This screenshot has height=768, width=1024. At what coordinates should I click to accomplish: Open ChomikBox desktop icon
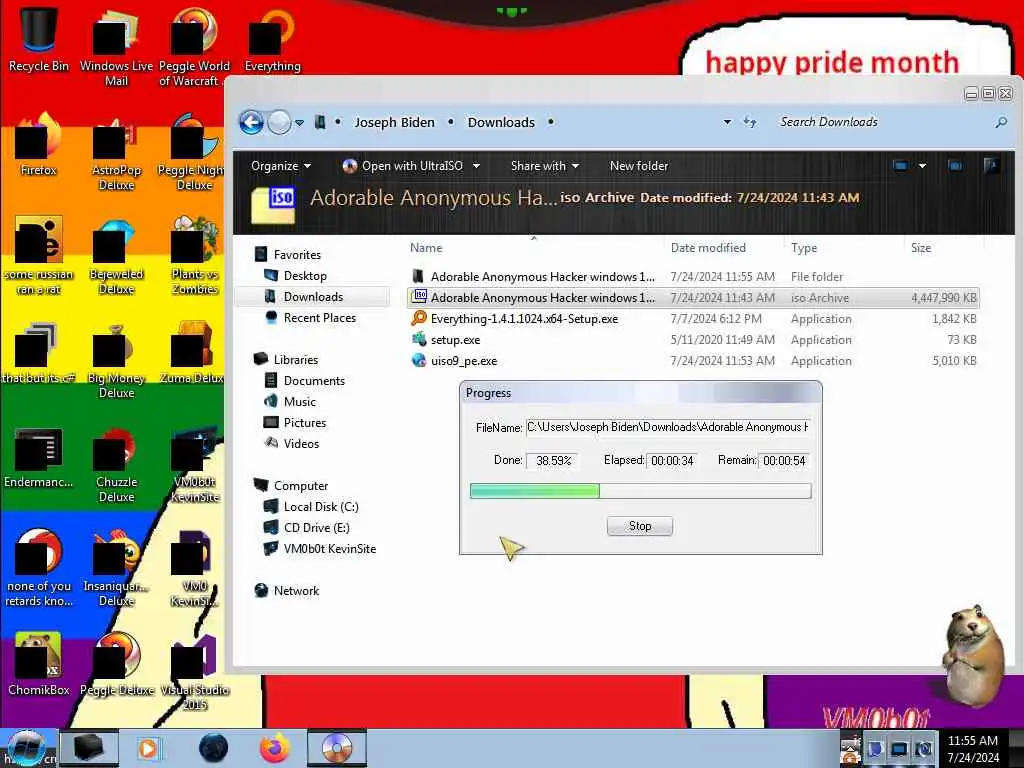[x=39, y=664]
